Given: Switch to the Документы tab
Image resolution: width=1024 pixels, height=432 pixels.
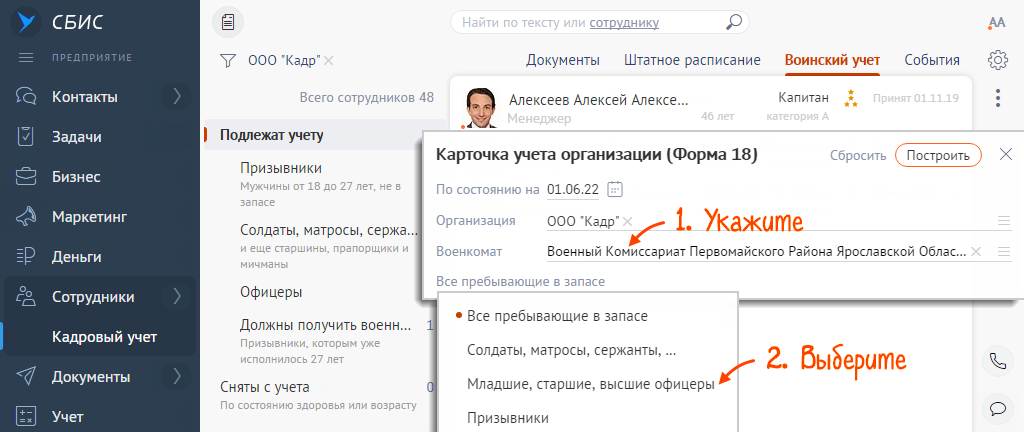Looking at the screenshot, I should 563,60.
